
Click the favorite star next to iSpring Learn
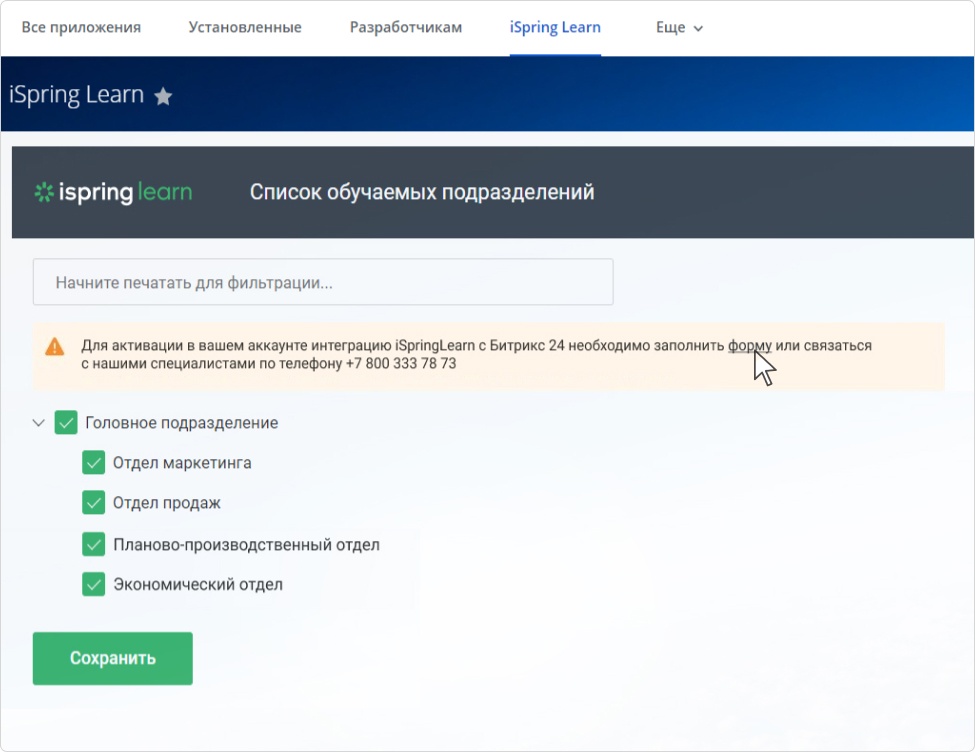163,96
